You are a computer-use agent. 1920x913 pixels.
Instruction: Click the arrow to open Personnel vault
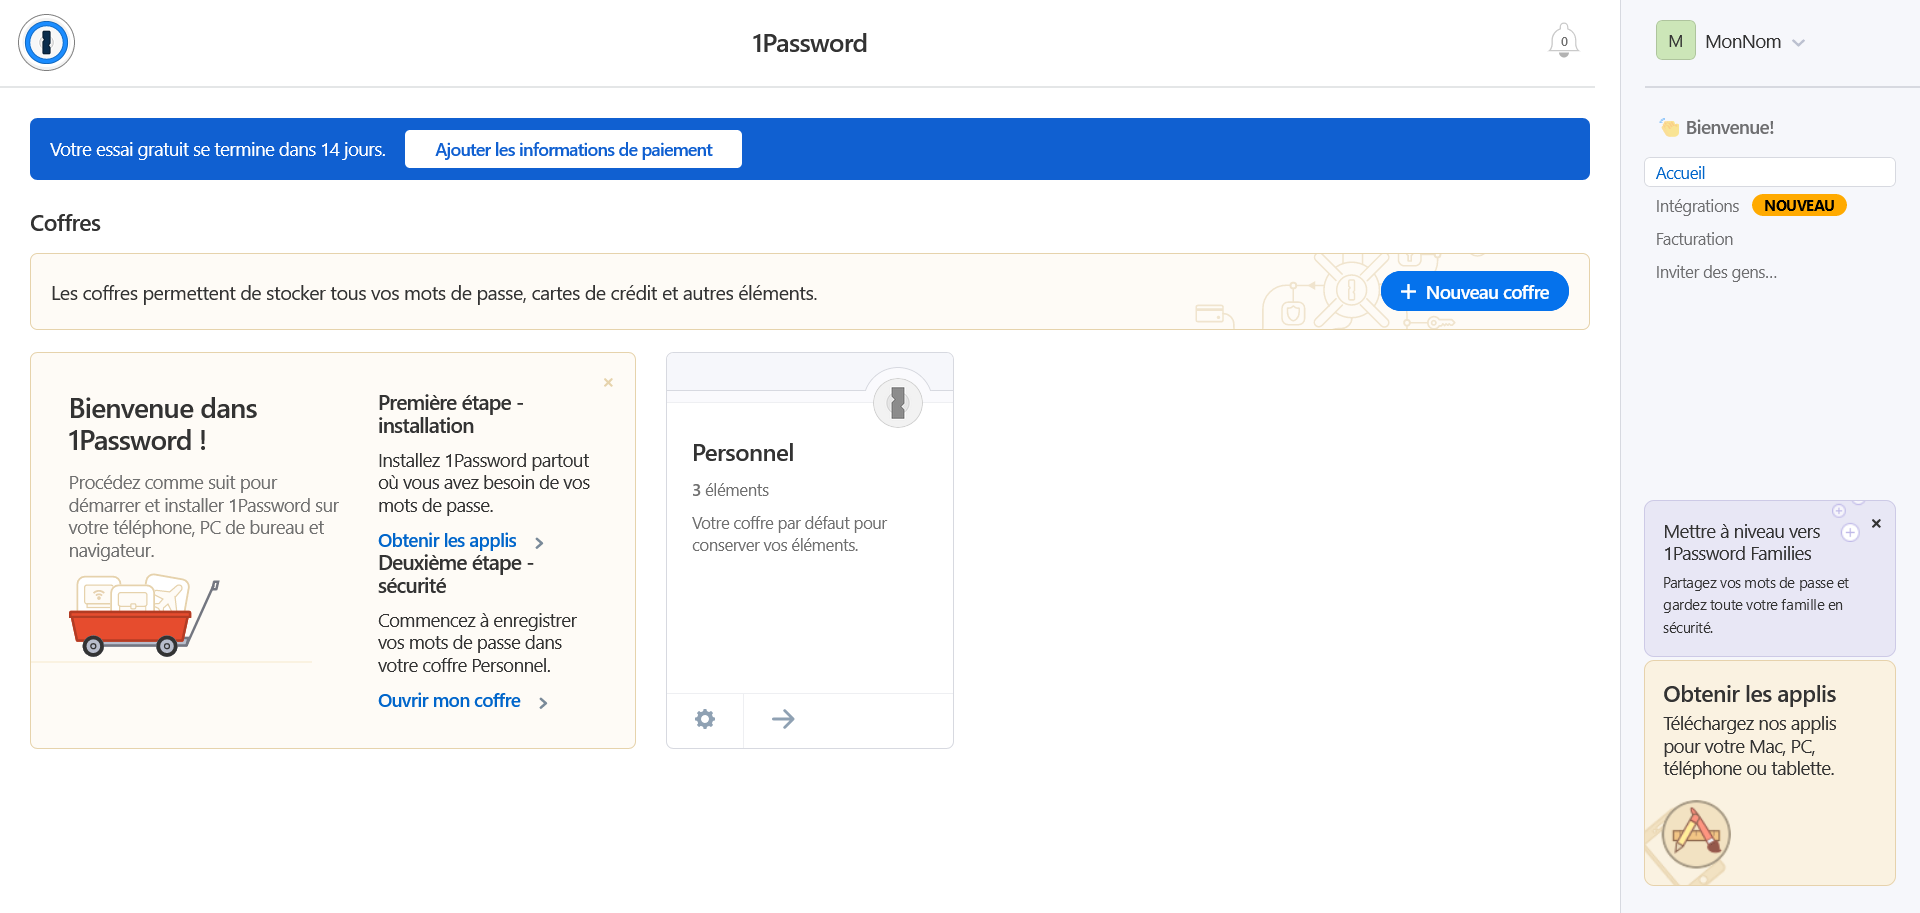click(x=783, y=719)
